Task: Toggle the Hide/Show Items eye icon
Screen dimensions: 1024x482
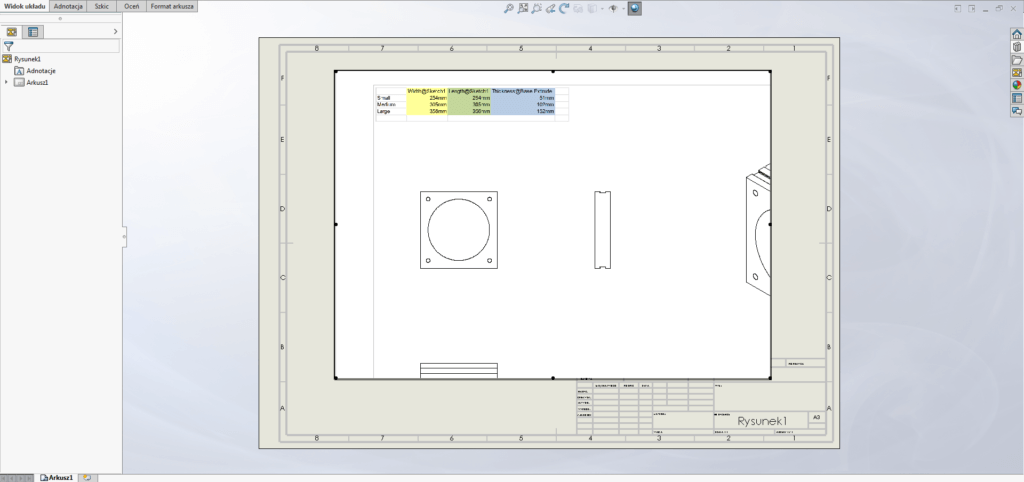Action: tap(613, 8)
